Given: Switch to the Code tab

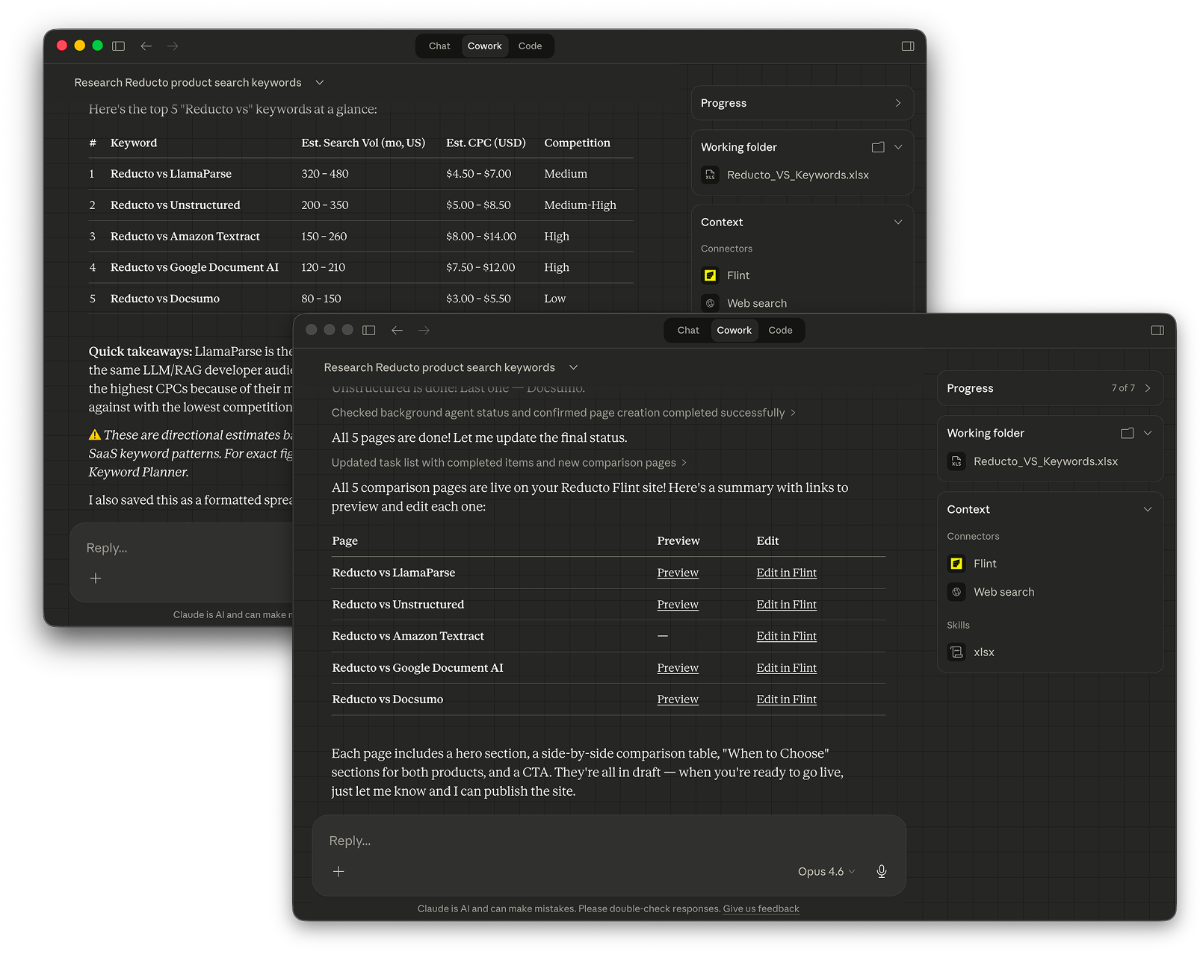Looking at the screenshot, I should coord(781,330).
